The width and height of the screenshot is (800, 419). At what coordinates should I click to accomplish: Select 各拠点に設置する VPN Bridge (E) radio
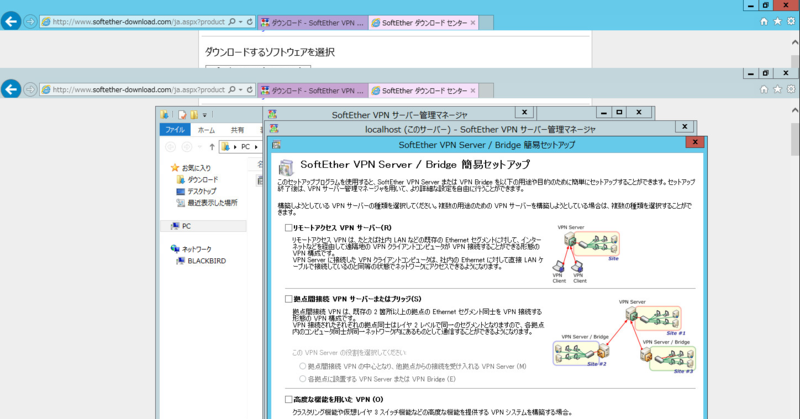click(303, 379)
